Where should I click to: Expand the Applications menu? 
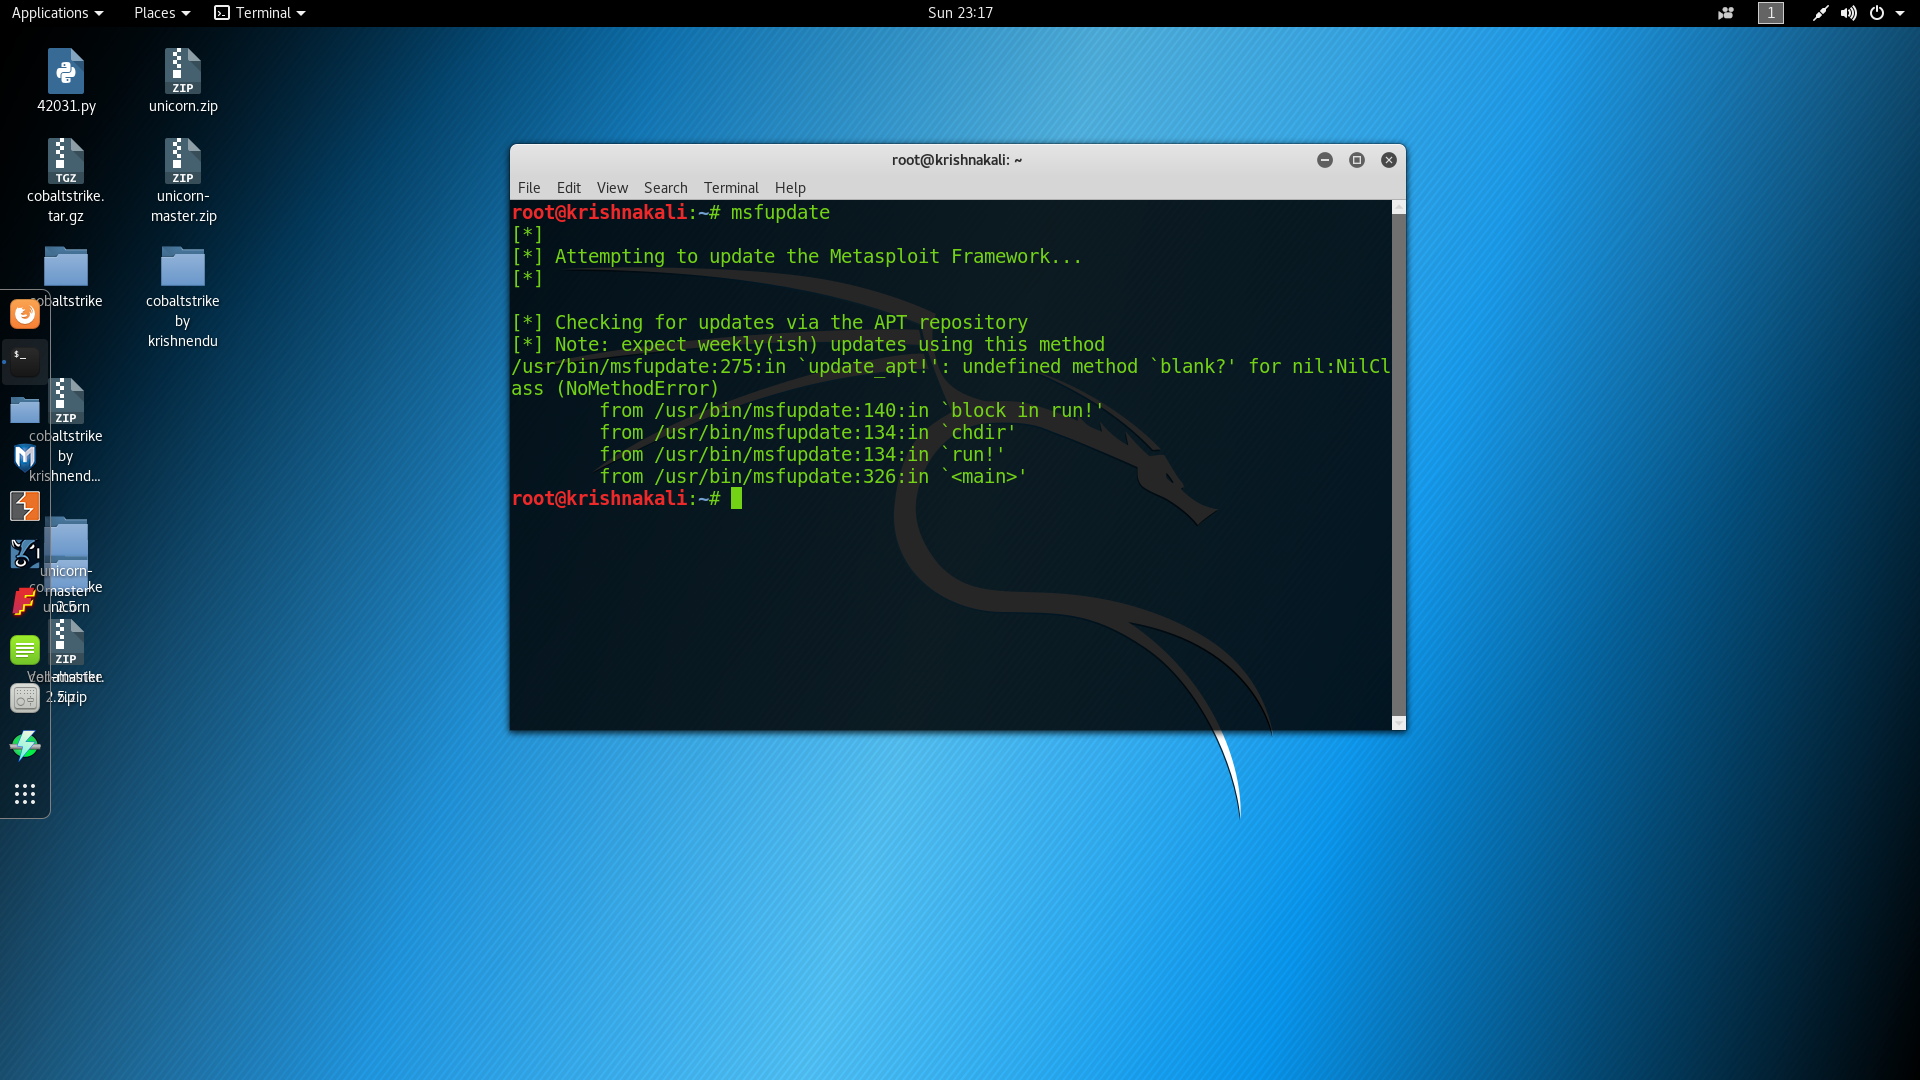57,13
